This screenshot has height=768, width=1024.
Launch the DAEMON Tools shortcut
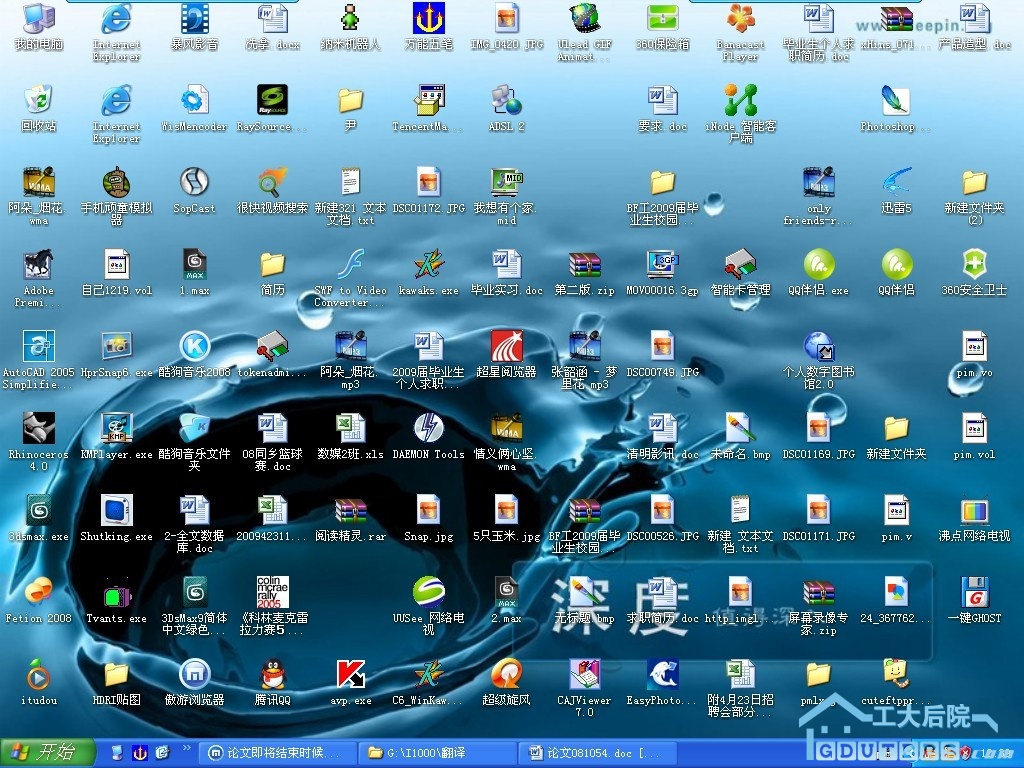click(x=428, y=429)
